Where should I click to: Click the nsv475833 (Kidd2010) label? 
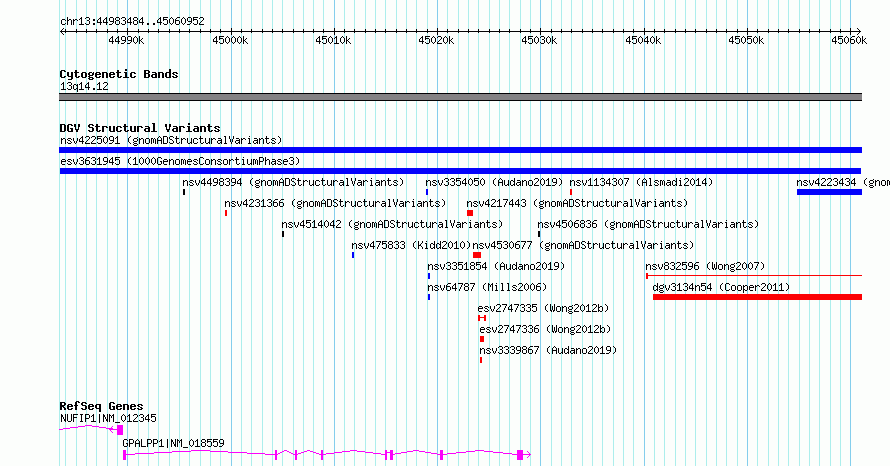(x=411, y=245)
